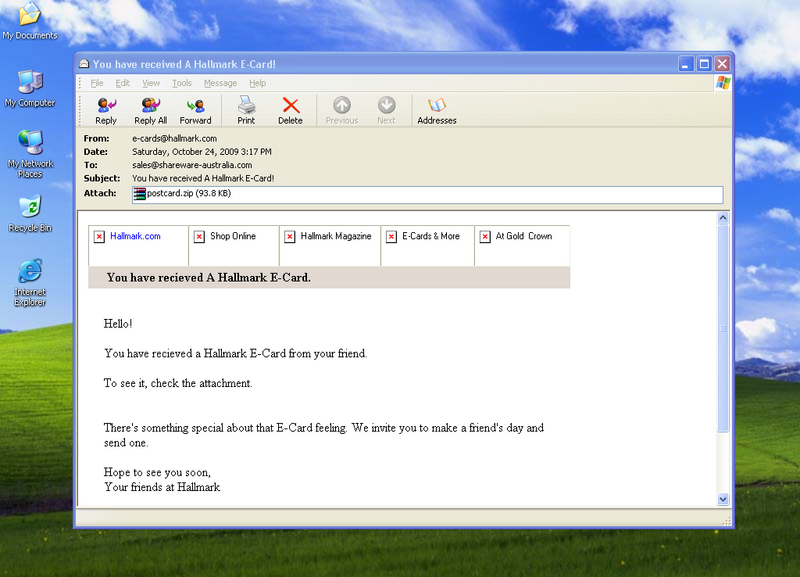
Task: Select the Recycle Bin icon
Action: [x=30, y=214]
